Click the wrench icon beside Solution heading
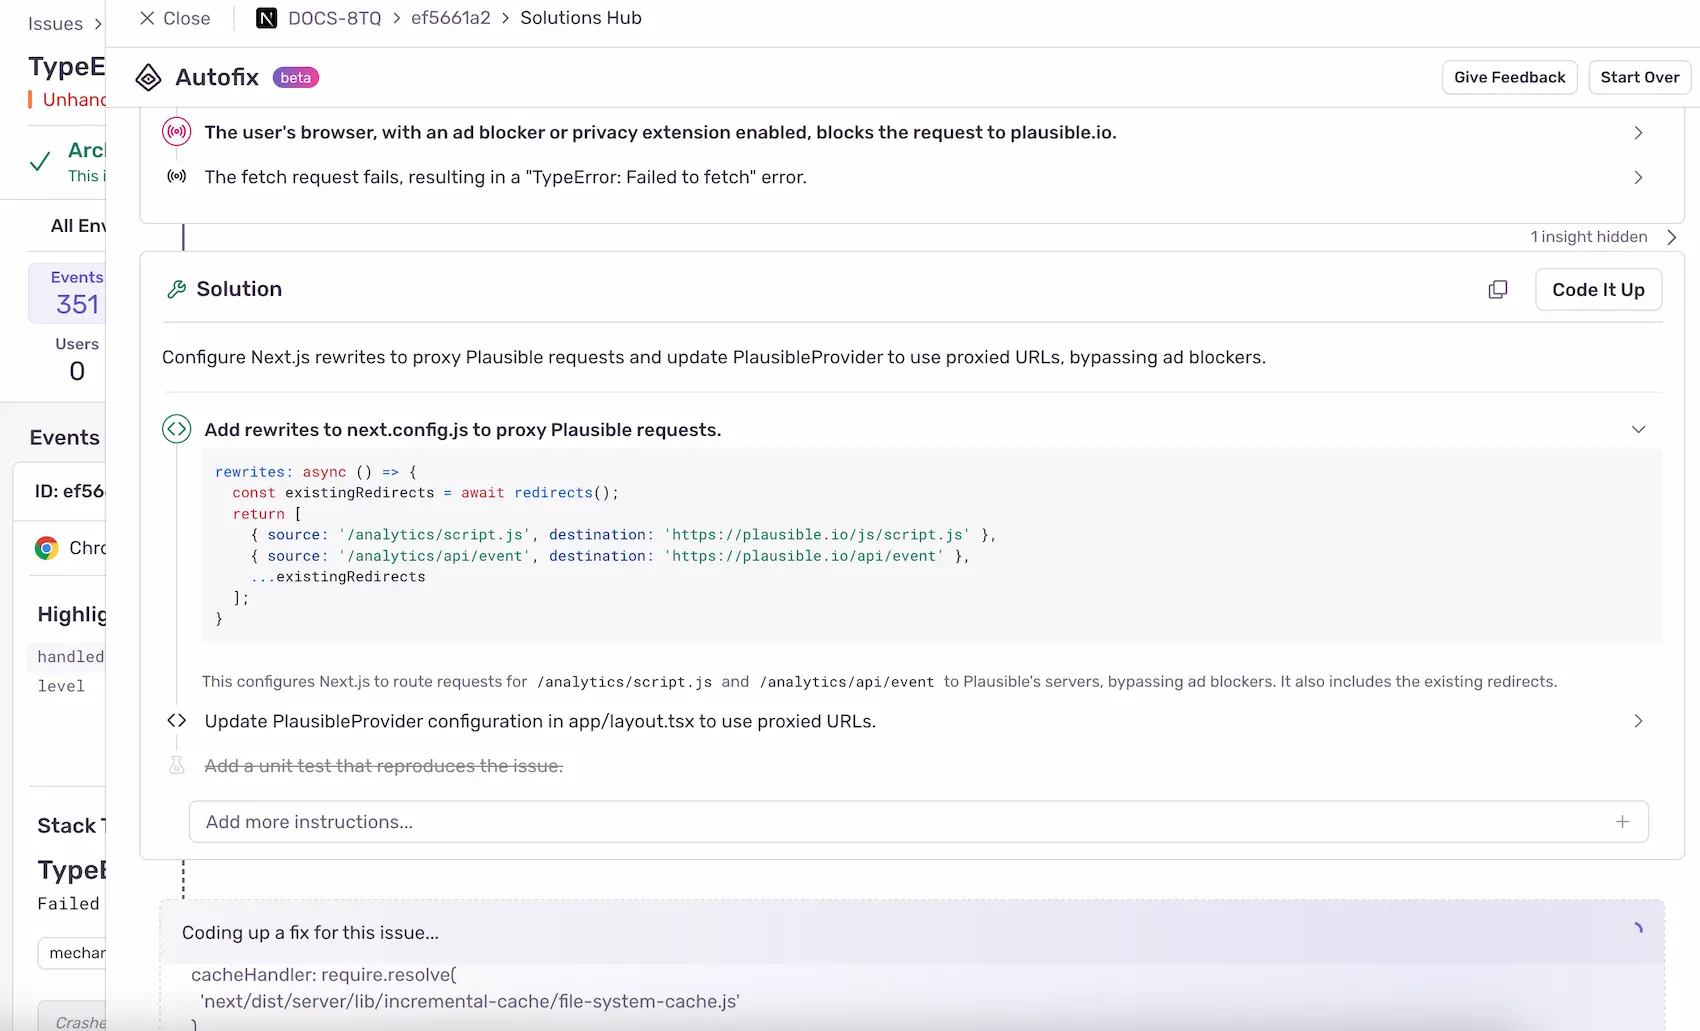This screenshot has width=1700, height=1031. (177, 289)
